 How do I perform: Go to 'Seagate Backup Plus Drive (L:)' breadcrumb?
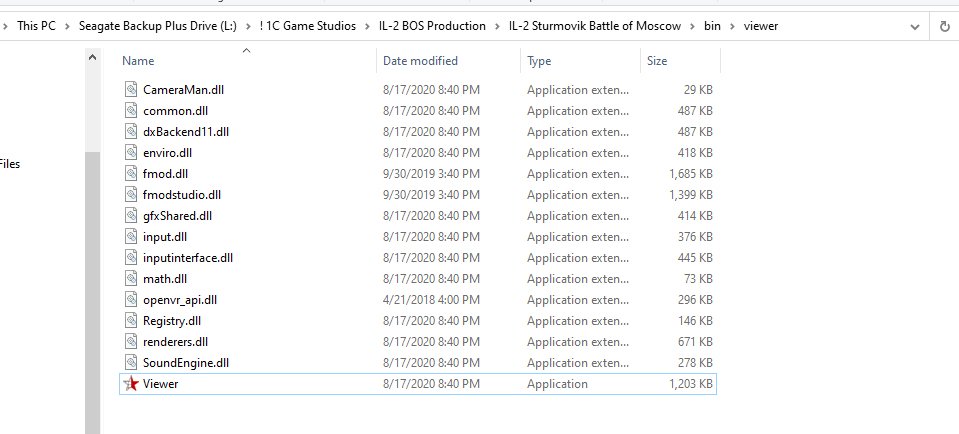157,26
